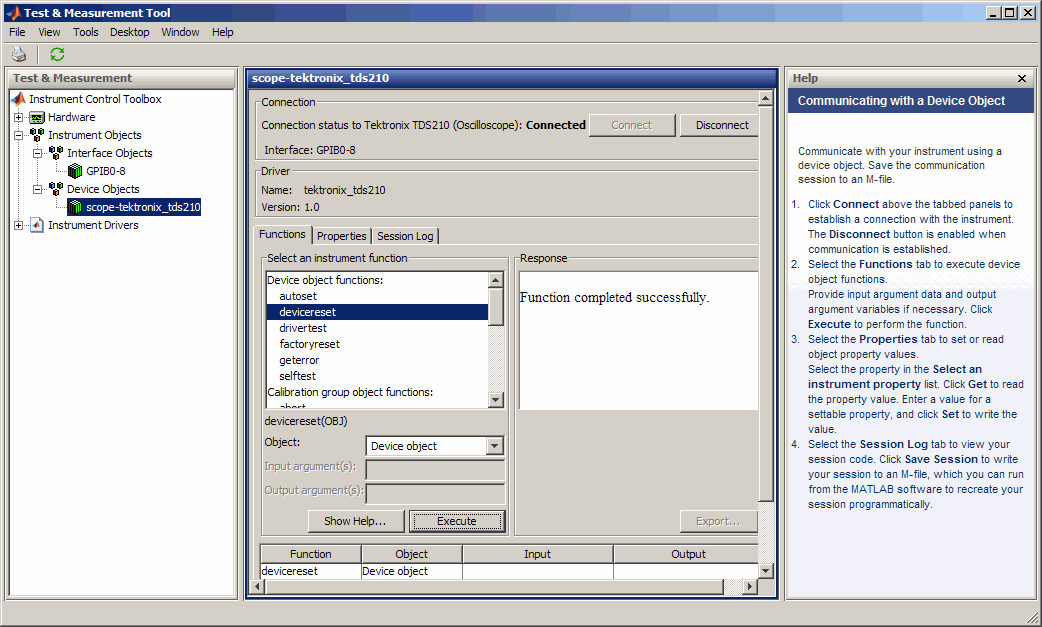Click the Instrument Drivers node icon

[37, 225]
